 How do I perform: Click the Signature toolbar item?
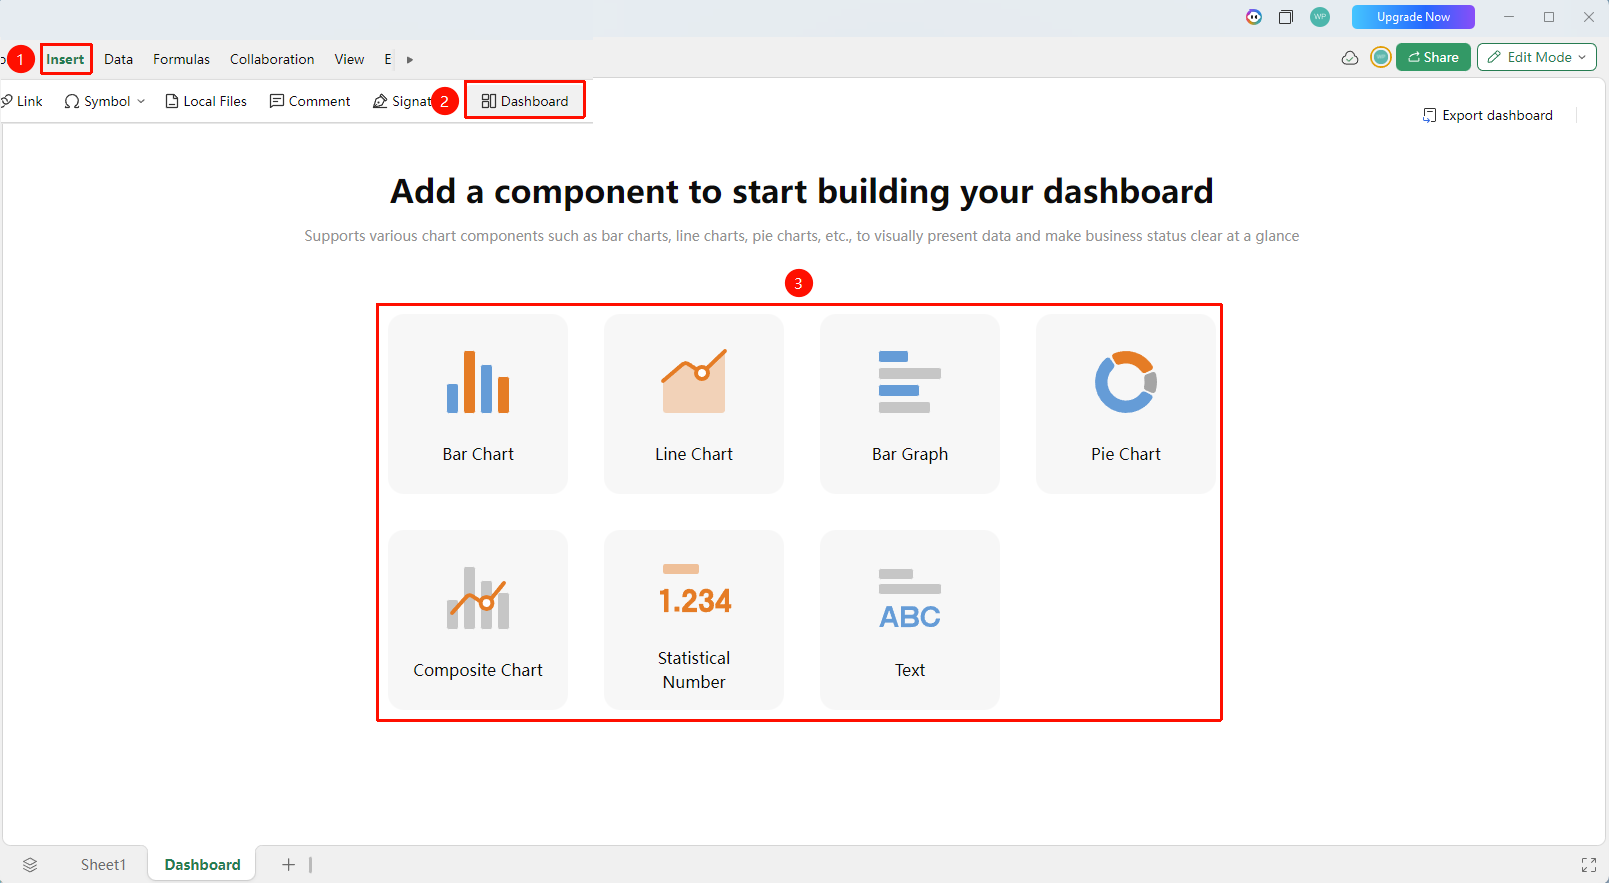click(x=402, y=101)
